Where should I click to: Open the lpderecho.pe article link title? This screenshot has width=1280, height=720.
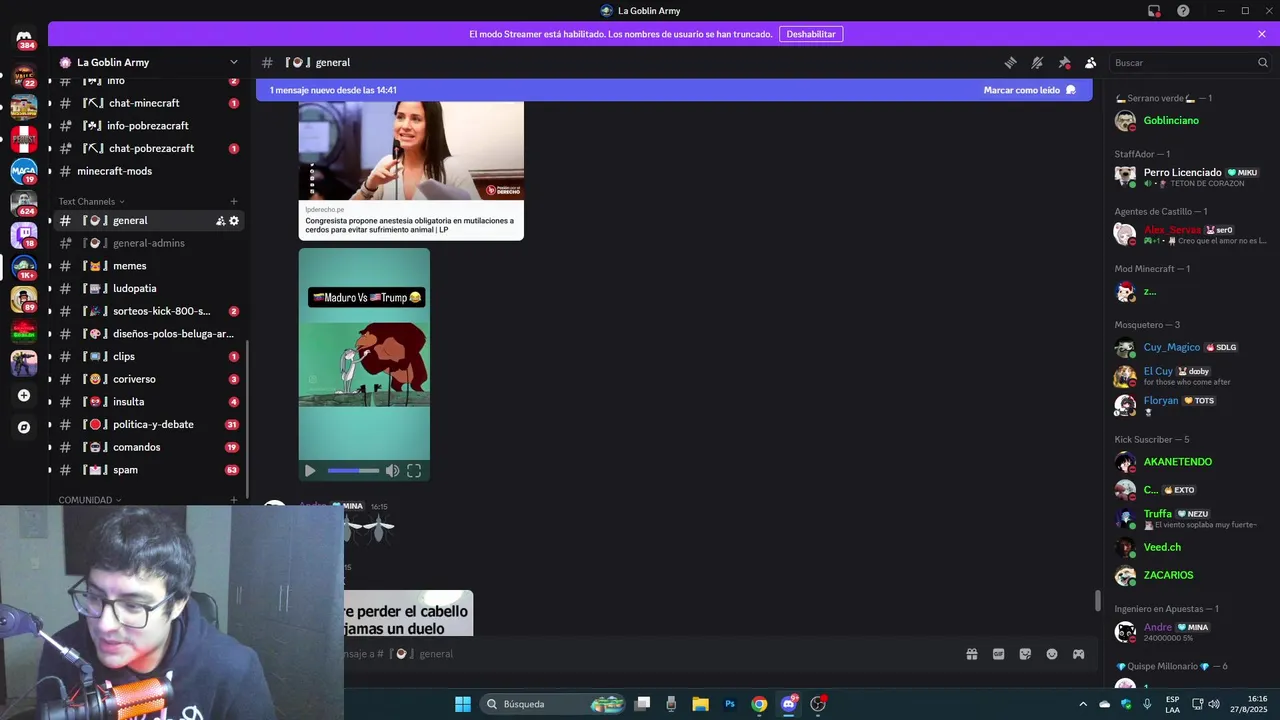(409, 225)
